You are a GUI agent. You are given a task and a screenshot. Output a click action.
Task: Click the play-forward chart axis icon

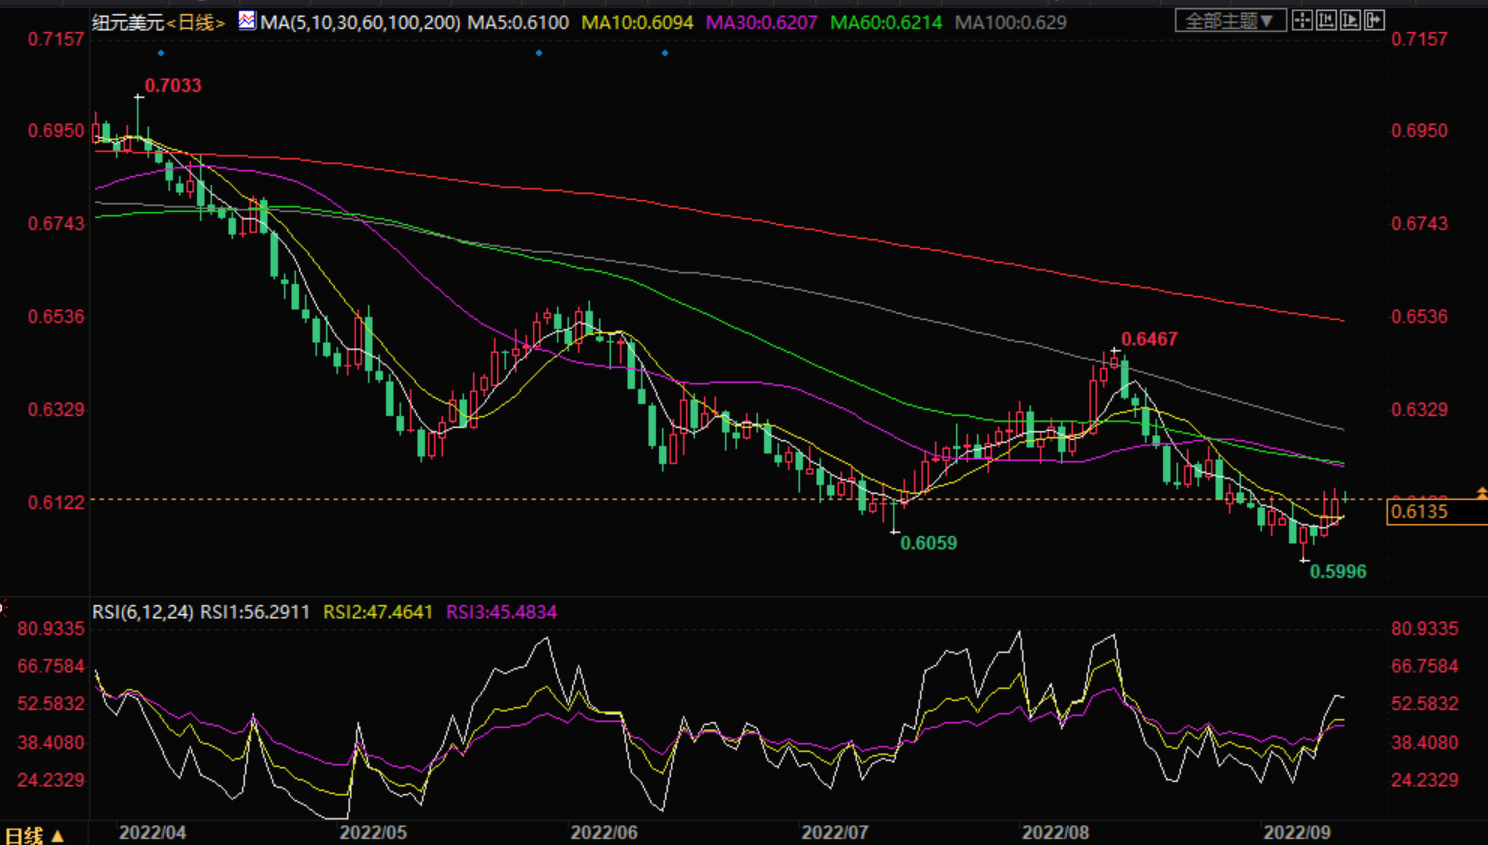click(1350, 20)
